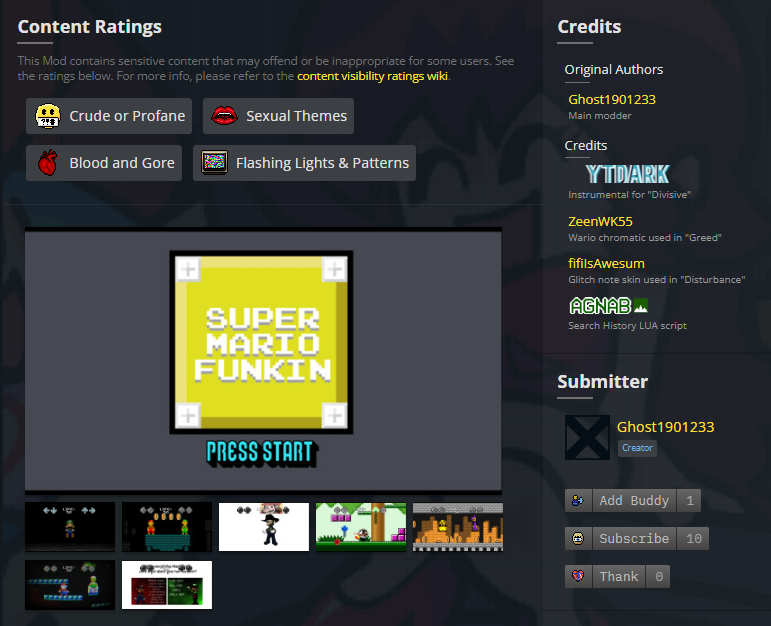The width and height of the screenshot is (771, 626).
Task: Click the 'Main modder' text
Action: (600, 116)
